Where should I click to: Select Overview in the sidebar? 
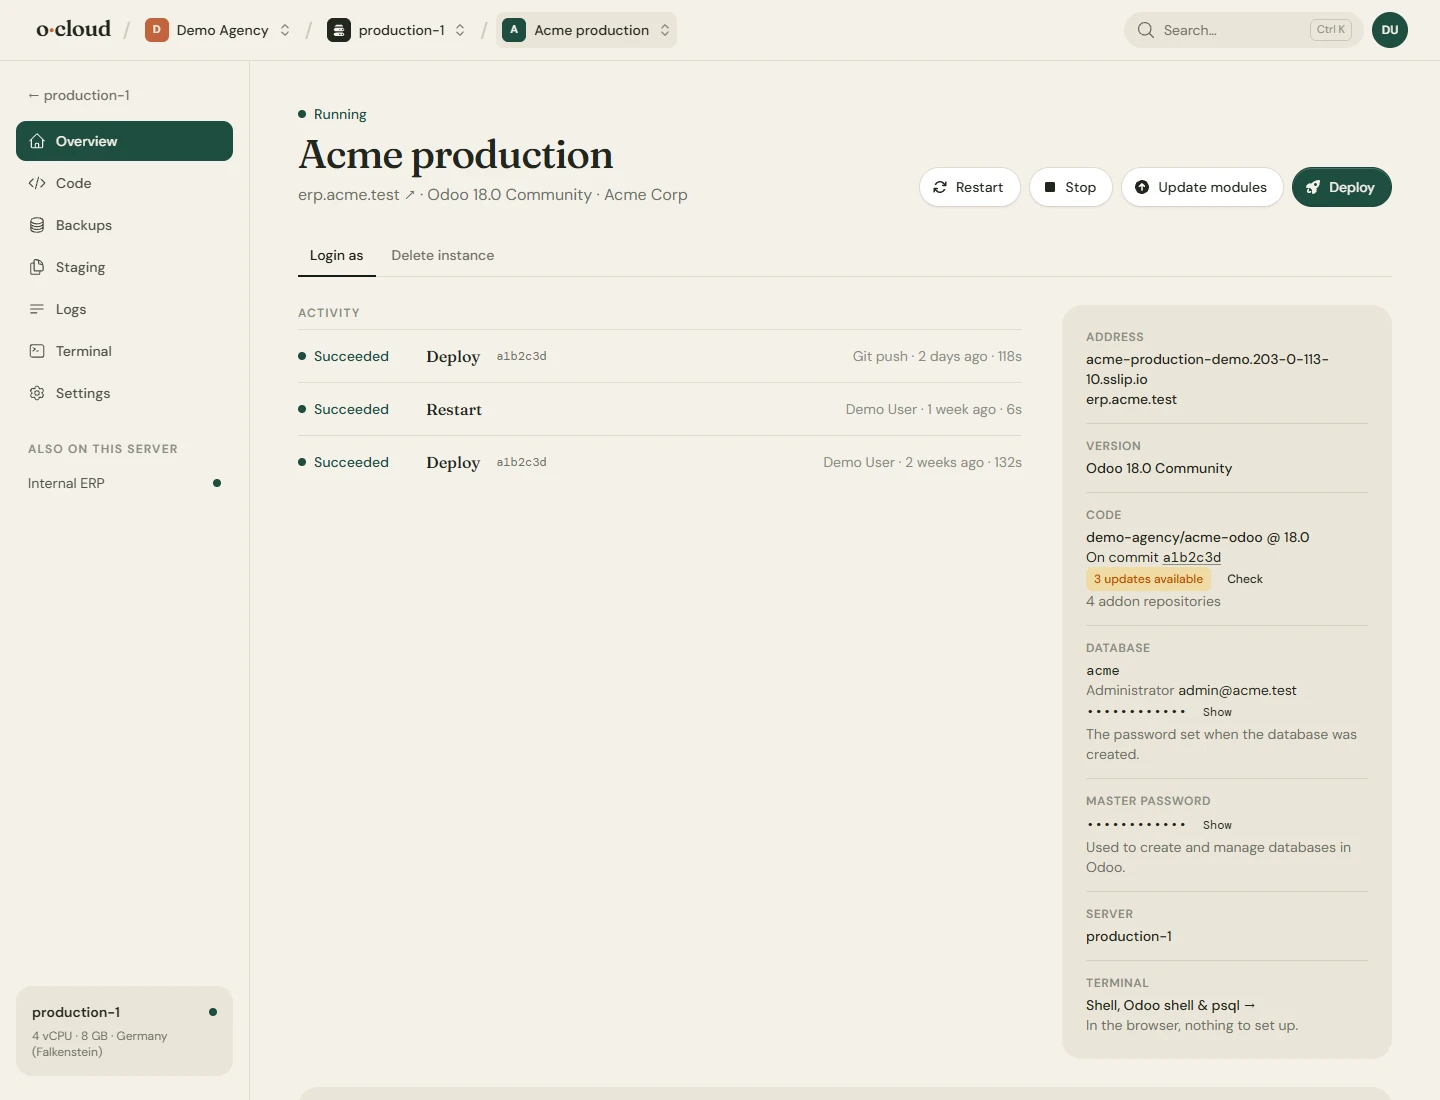coord(124,141)
